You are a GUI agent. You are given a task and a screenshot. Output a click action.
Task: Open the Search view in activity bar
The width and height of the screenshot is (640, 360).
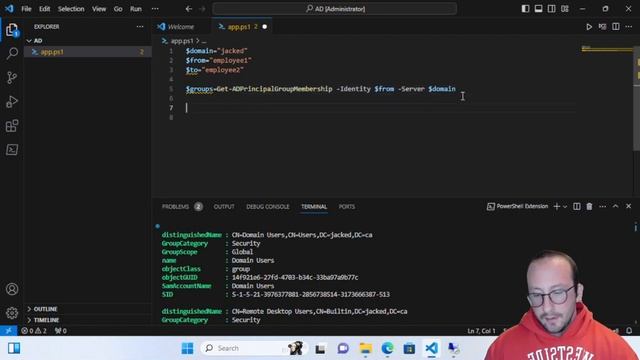pyautogui.click(x=12, y=53)
